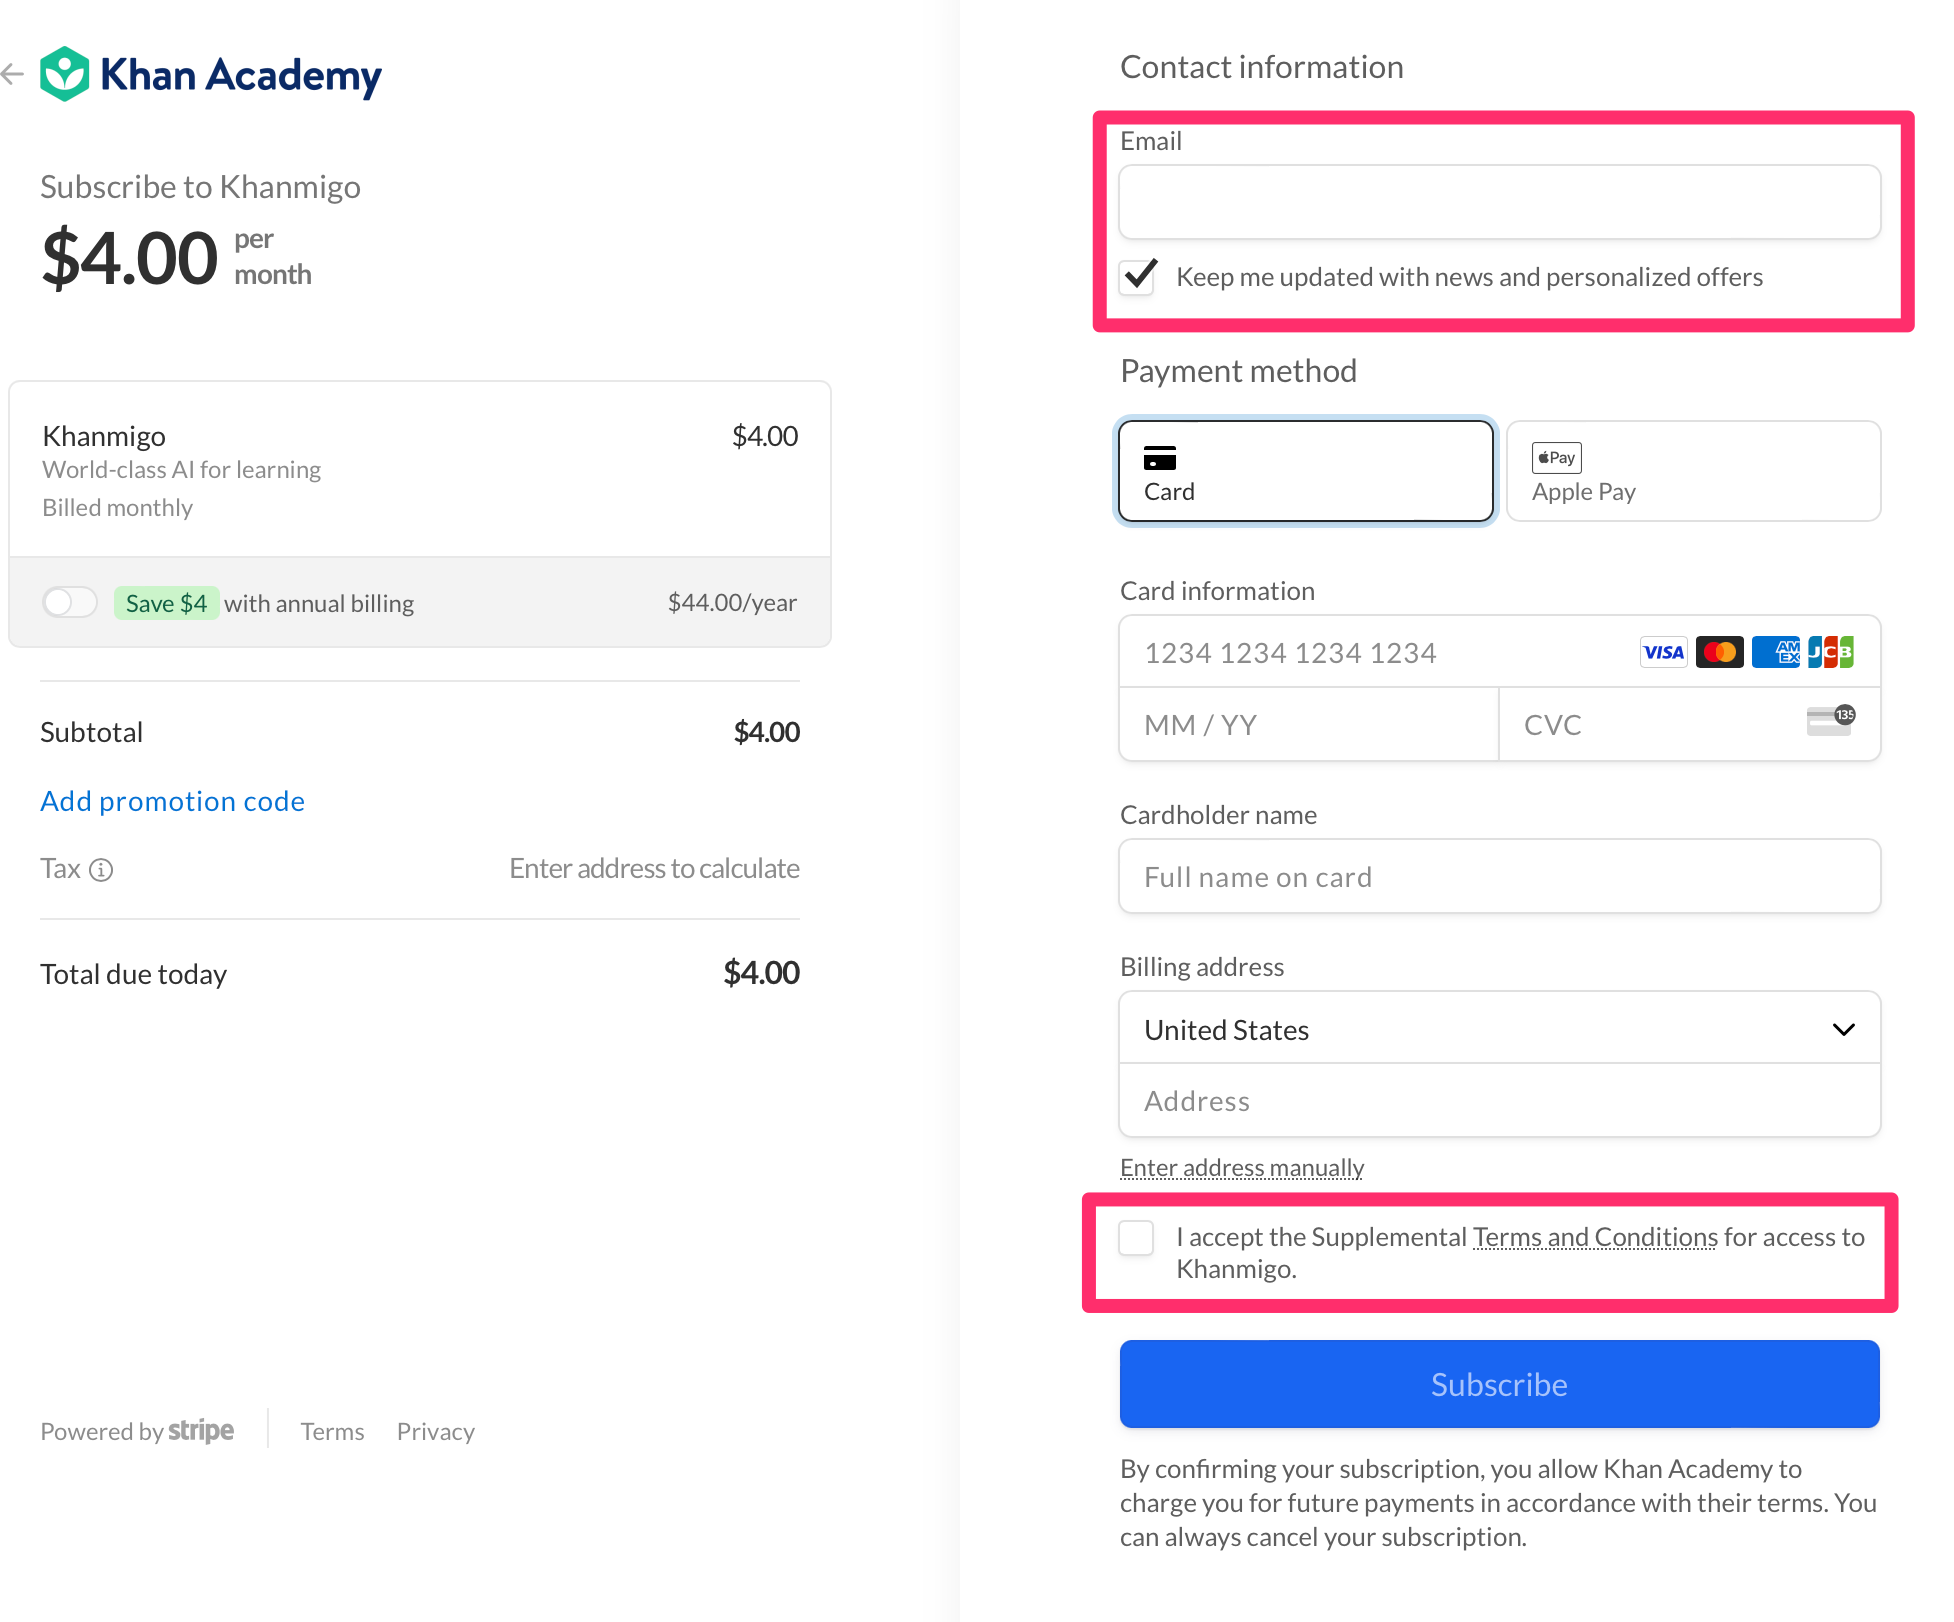Enable annual billing to save $4
The image size is (1954, 1622).
point(69,602)
